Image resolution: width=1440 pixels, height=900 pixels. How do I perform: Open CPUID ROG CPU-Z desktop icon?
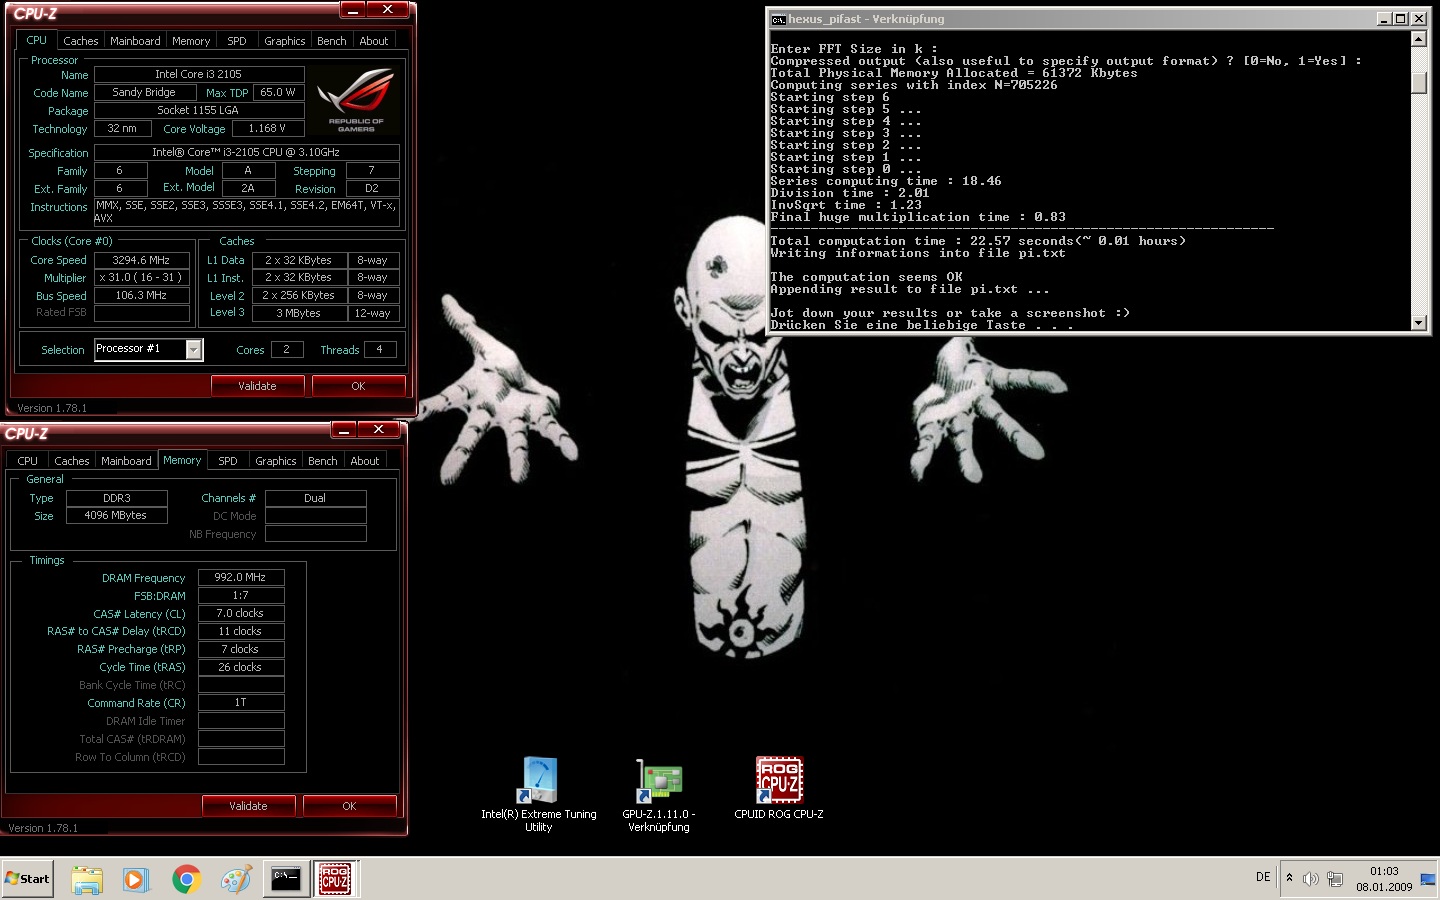point(779,788)
